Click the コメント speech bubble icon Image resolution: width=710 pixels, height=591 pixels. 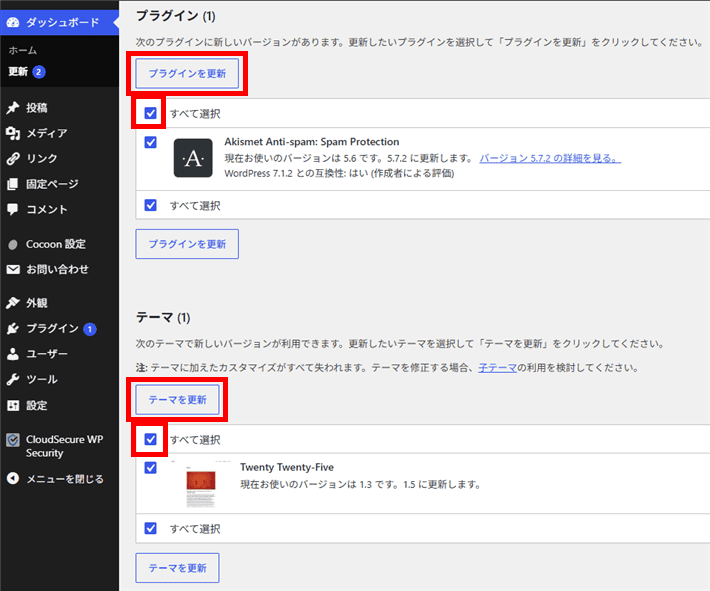pos(13,209)
